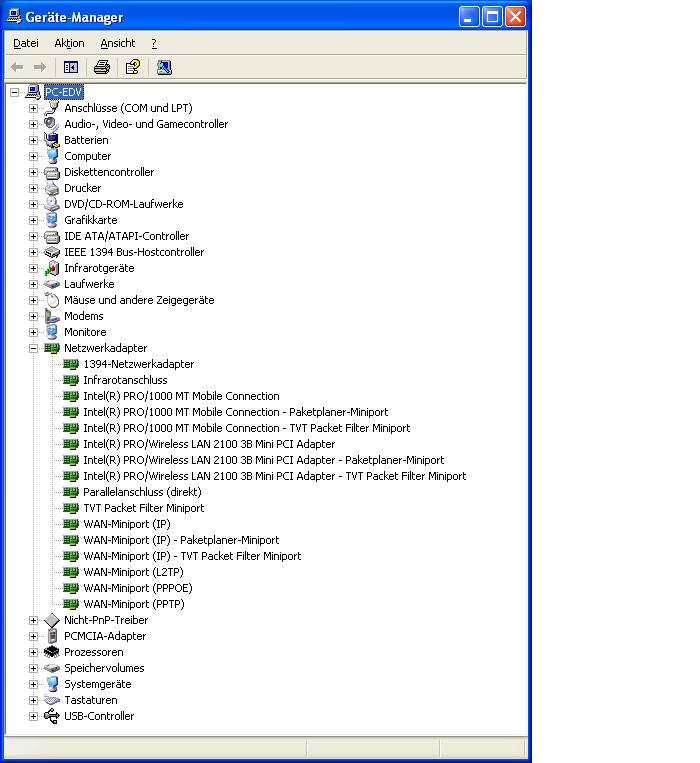Click the Netzwerkadapter category icon
Screen dimensions: 700x763
(x=52, y=348)
